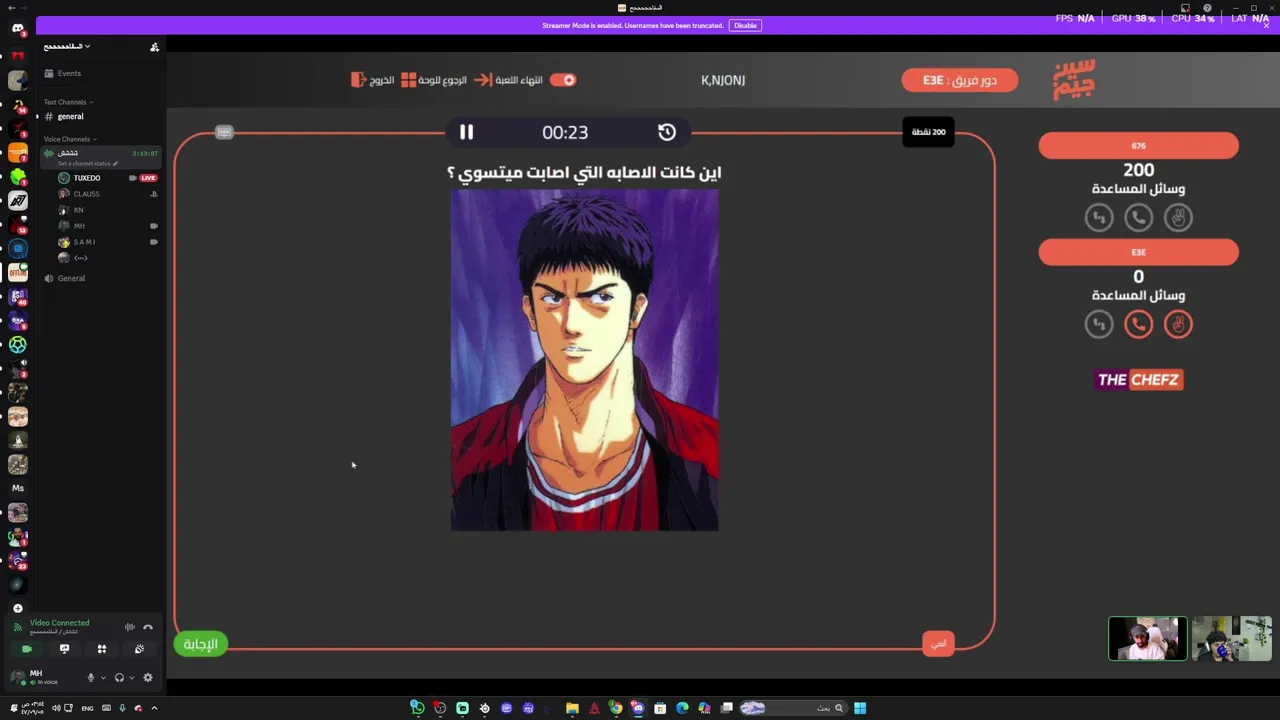
Task: Toggle noise suppression waveform icon
Action: [130, 627]
